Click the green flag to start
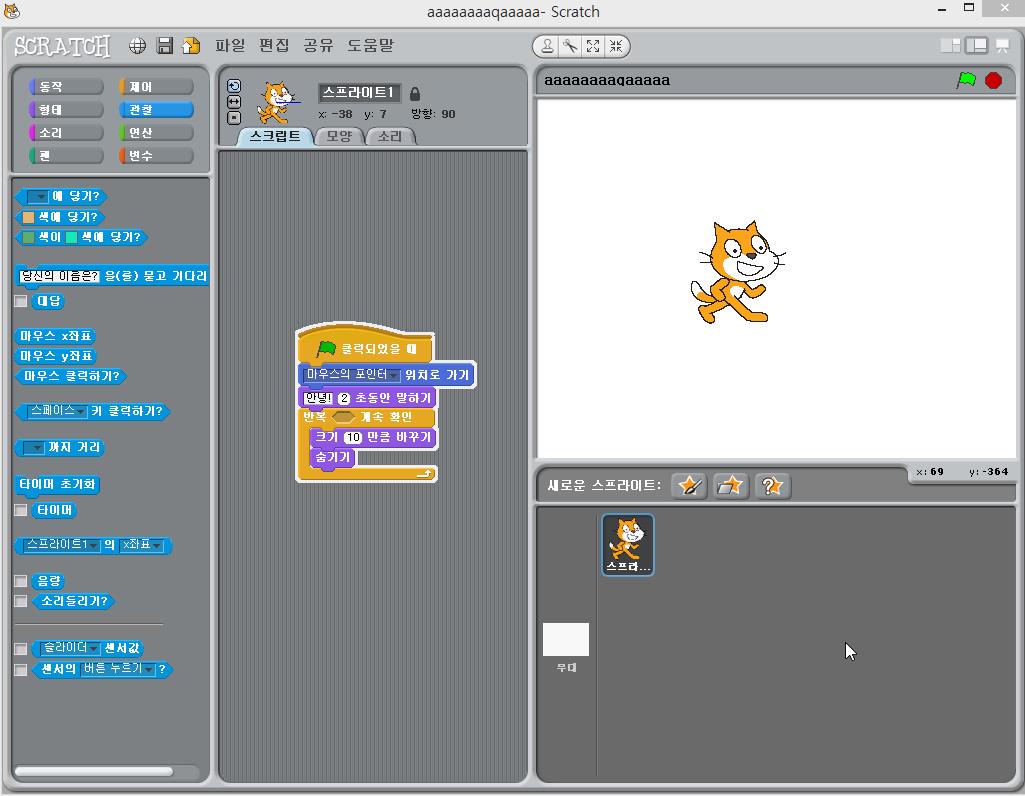The height and width of the screenshot is (796, 1025). tap(965, 80)
